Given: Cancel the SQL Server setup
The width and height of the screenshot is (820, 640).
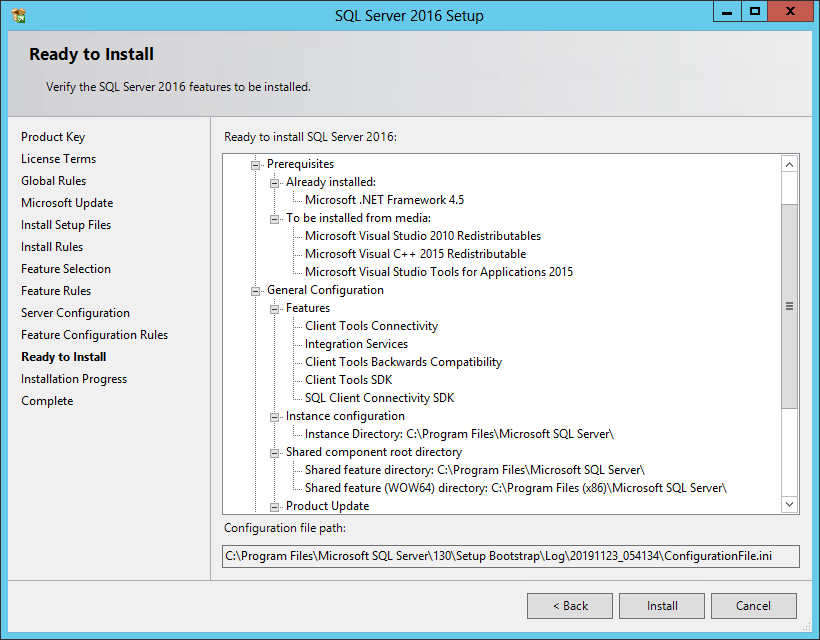Looking at the screenshot, I should click(754, 606).
